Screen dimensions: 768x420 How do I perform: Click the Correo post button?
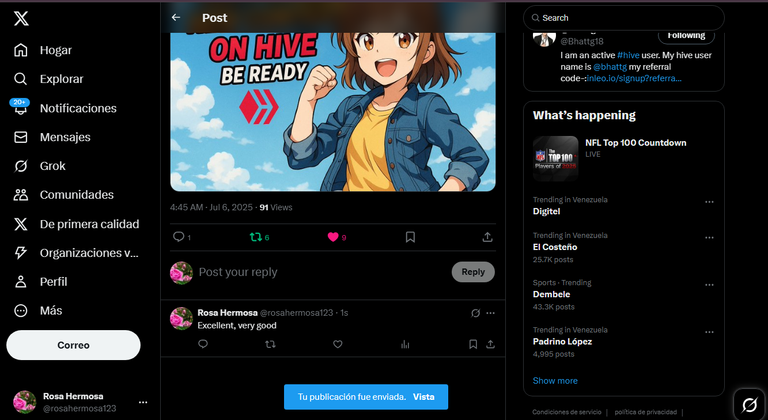(73, 345)
